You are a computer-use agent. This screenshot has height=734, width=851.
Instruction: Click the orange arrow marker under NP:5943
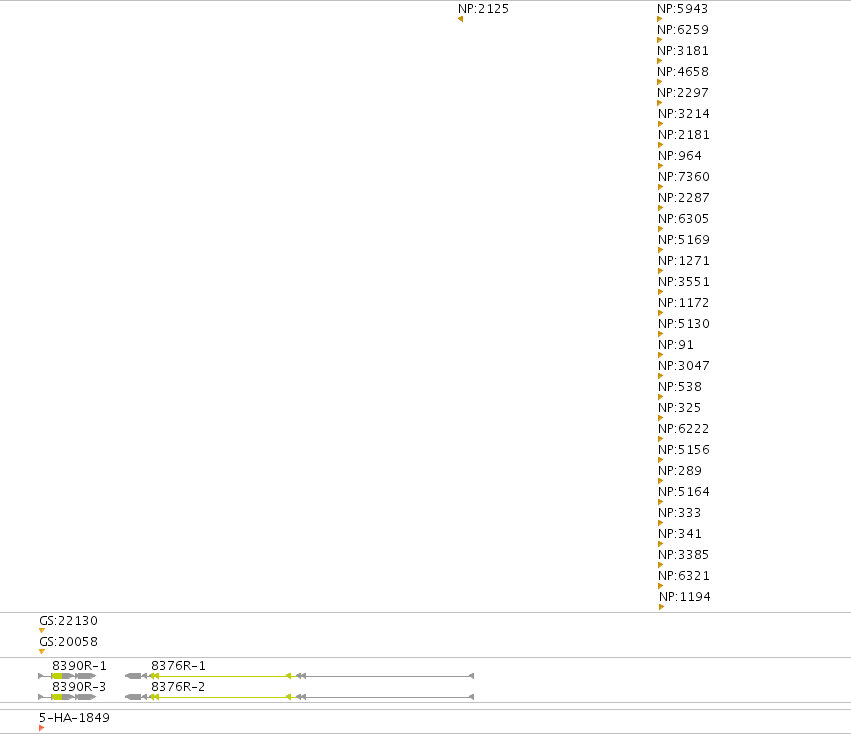(x=660, y=19)
